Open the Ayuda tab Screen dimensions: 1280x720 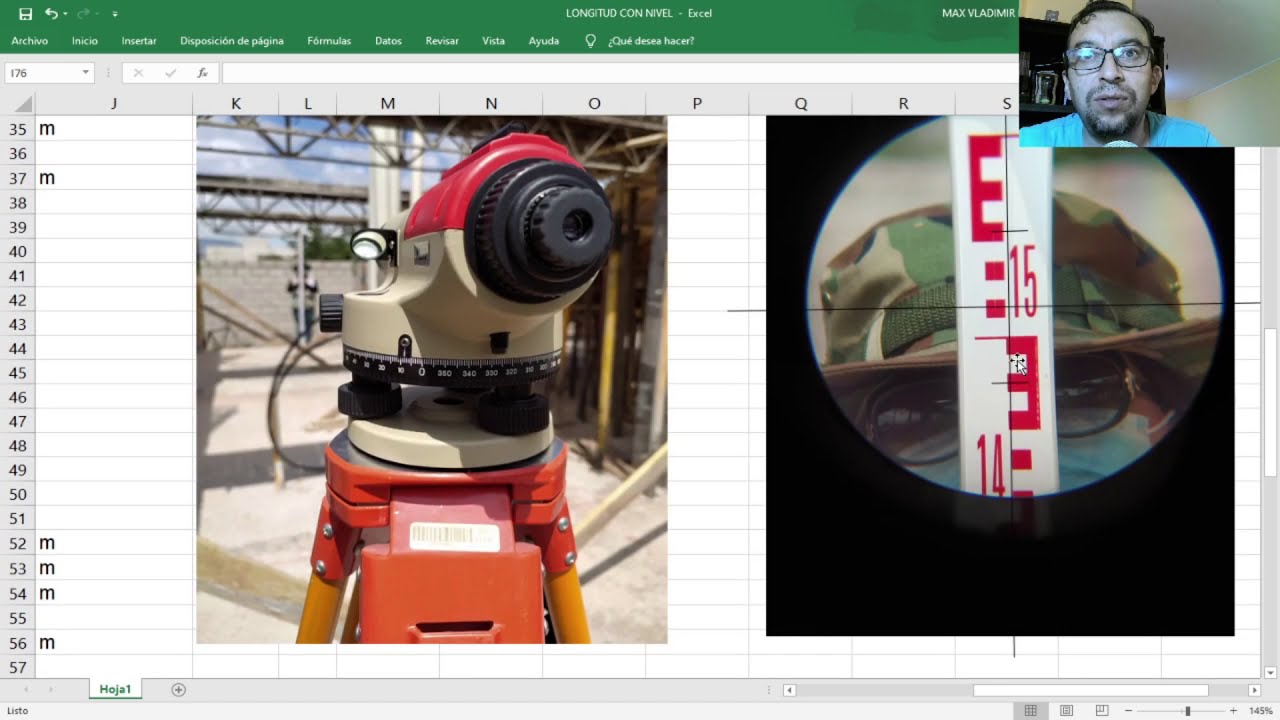coord(544,41)
